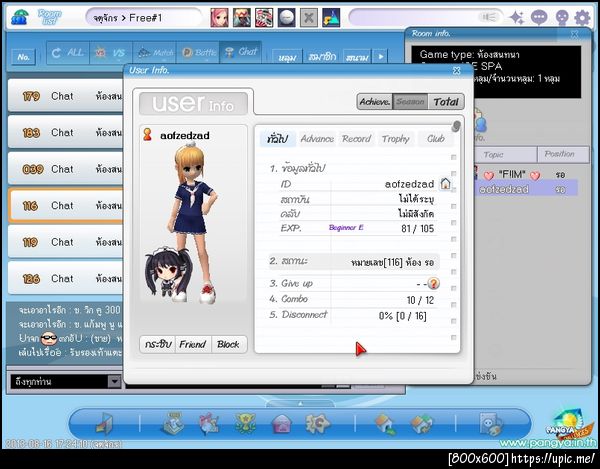Select room 126 Chat row
This screenshot has width=600, height=469.
click(65, 278)
